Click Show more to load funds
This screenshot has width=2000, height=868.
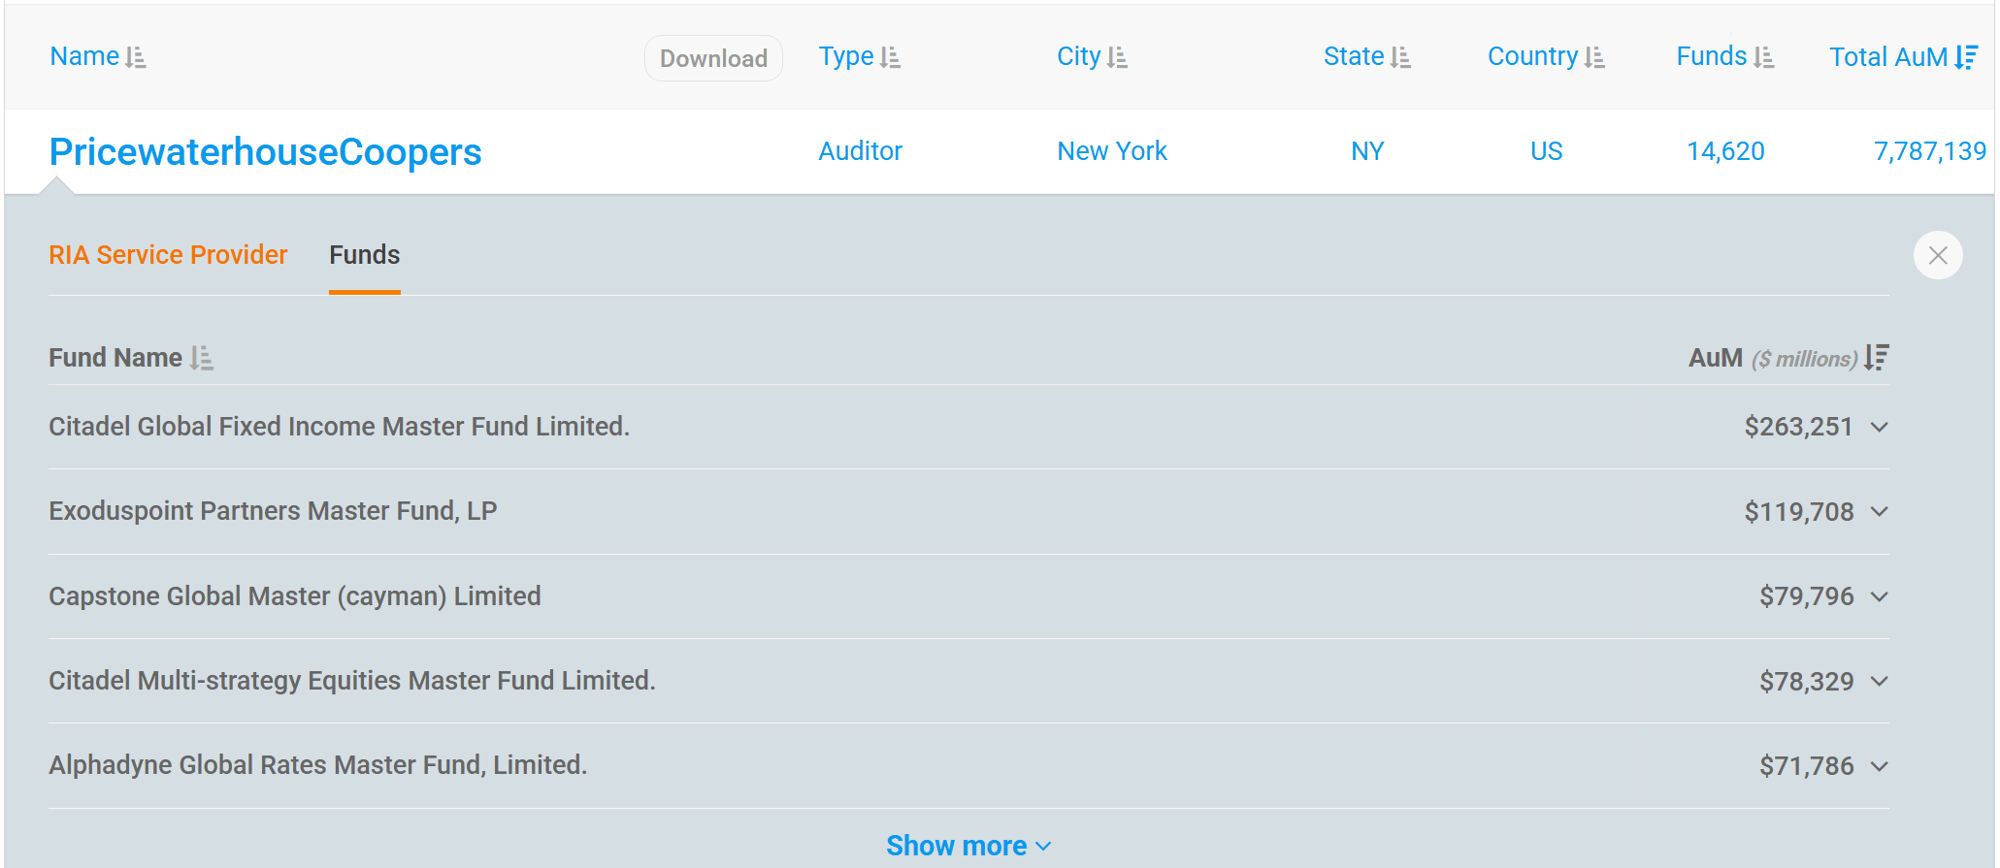click(967, 846)
